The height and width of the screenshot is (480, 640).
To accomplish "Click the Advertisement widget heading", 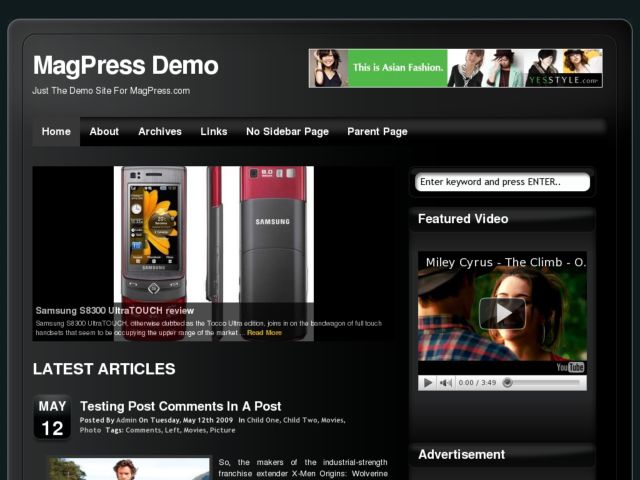I will point(462,454).
